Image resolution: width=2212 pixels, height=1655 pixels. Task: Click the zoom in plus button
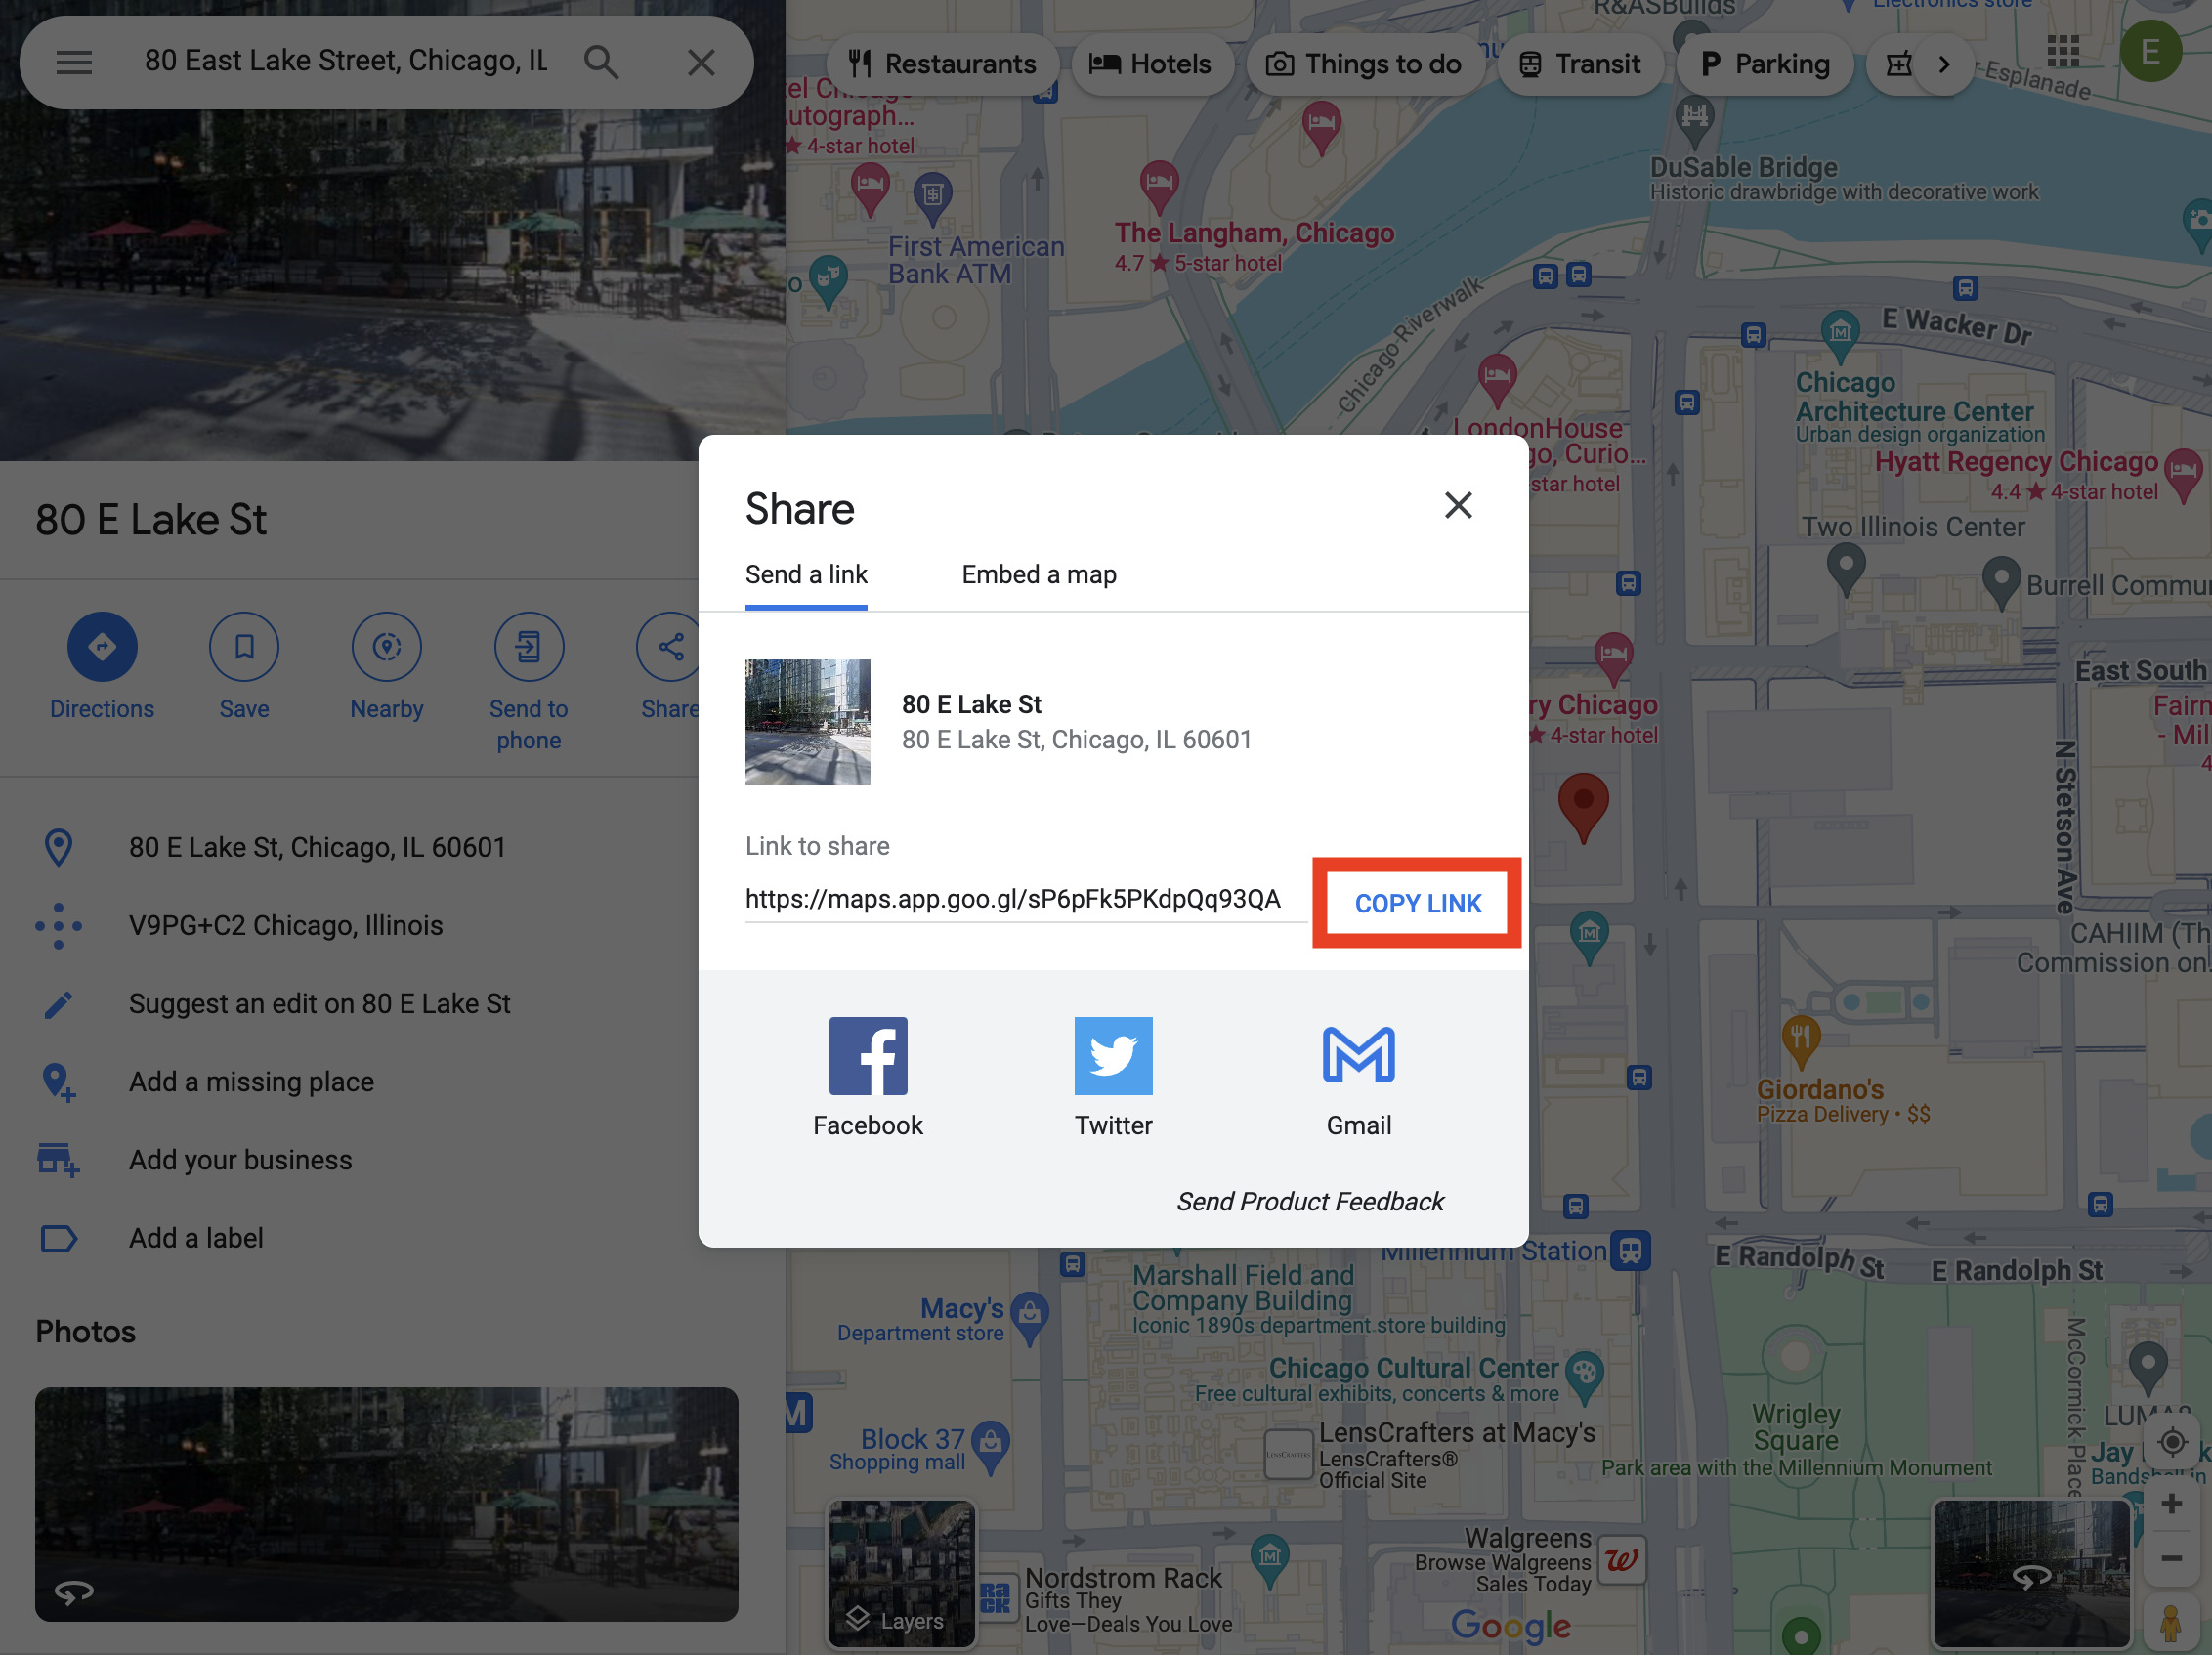pos(2171,1504)
